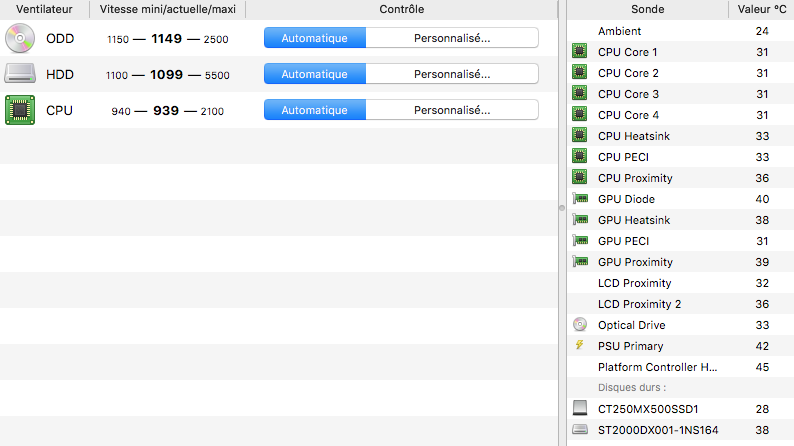This screenshot has height=446, width=794.
Task: Click the CT250MX500SSD1 temperature value 28
Action: [762, 409]
